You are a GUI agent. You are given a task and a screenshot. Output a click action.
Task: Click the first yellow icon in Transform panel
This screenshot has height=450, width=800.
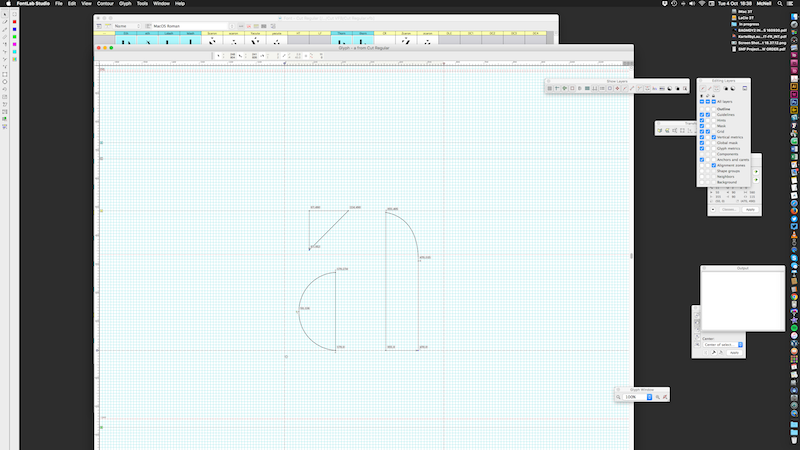(660, 130)
